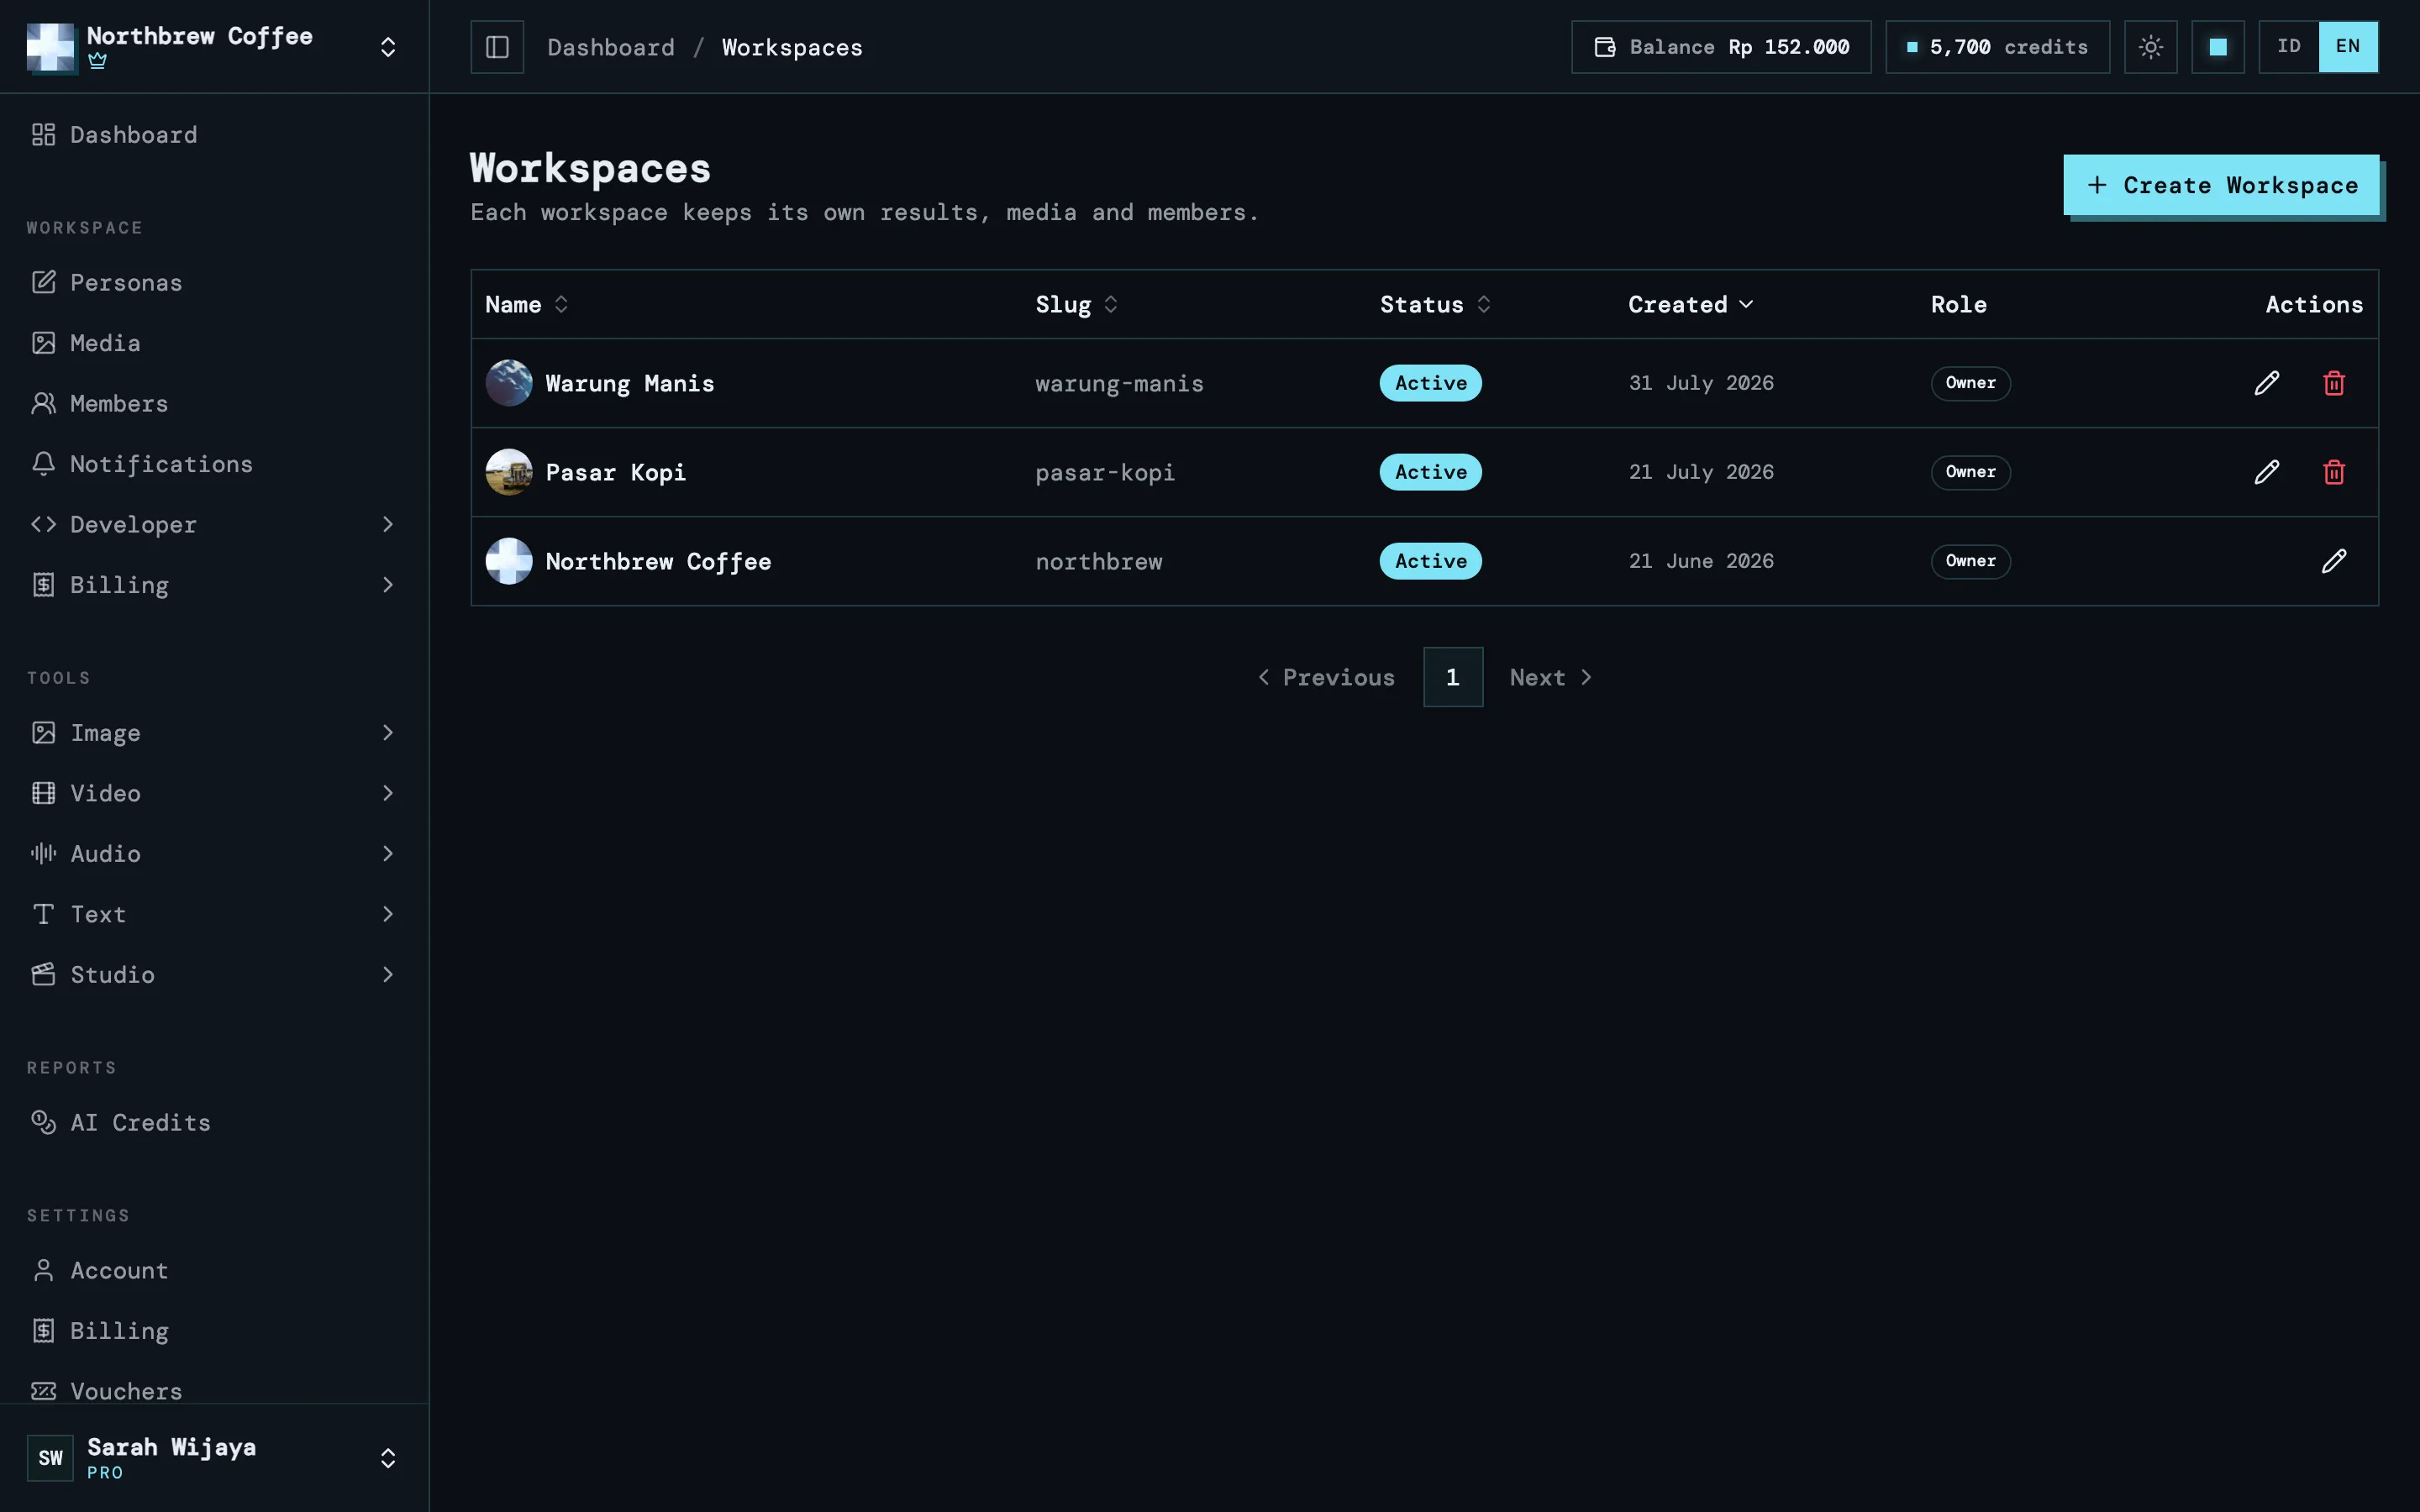Delete the Pasar Kopi workspace
2420x1512 pixels.
point(2334,472)
